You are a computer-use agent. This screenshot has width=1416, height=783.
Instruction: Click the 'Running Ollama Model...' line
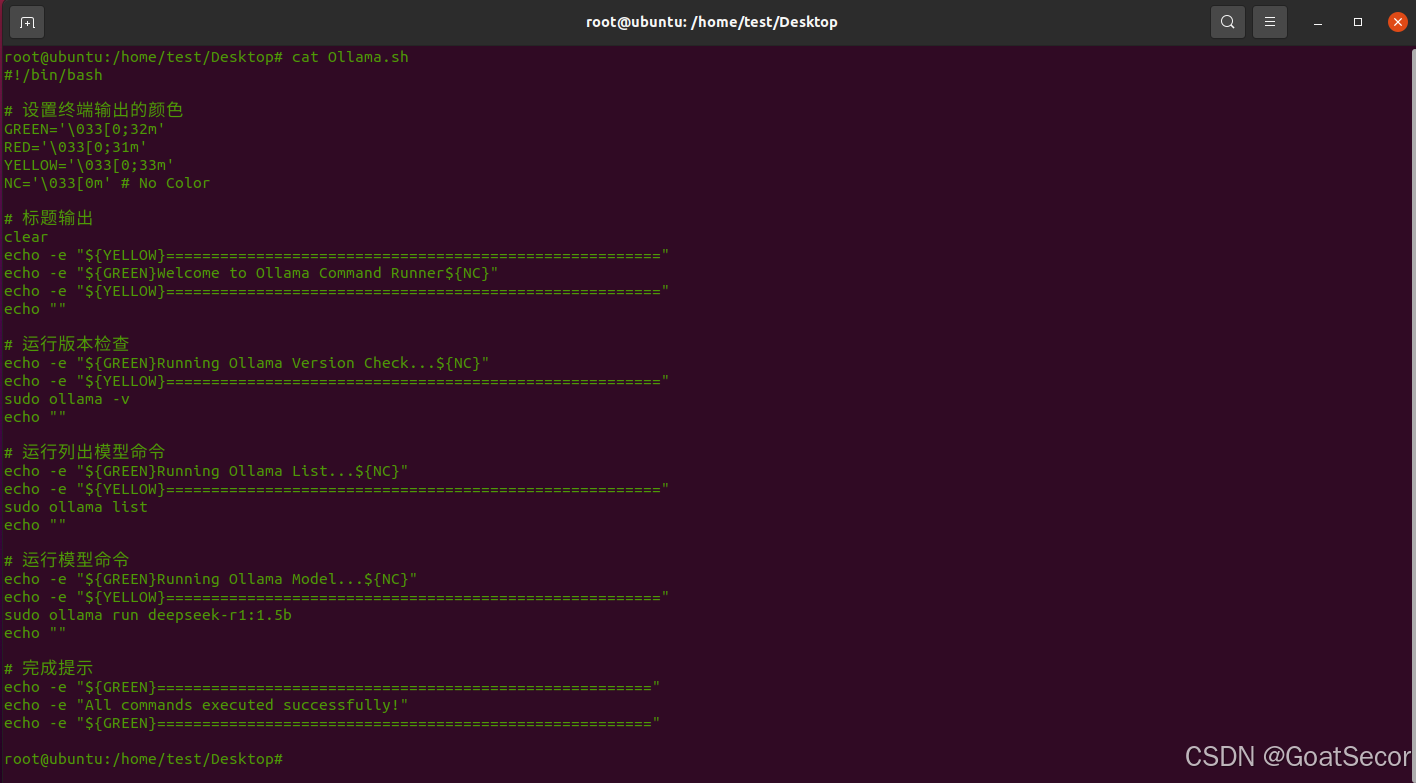coord(211,579)
